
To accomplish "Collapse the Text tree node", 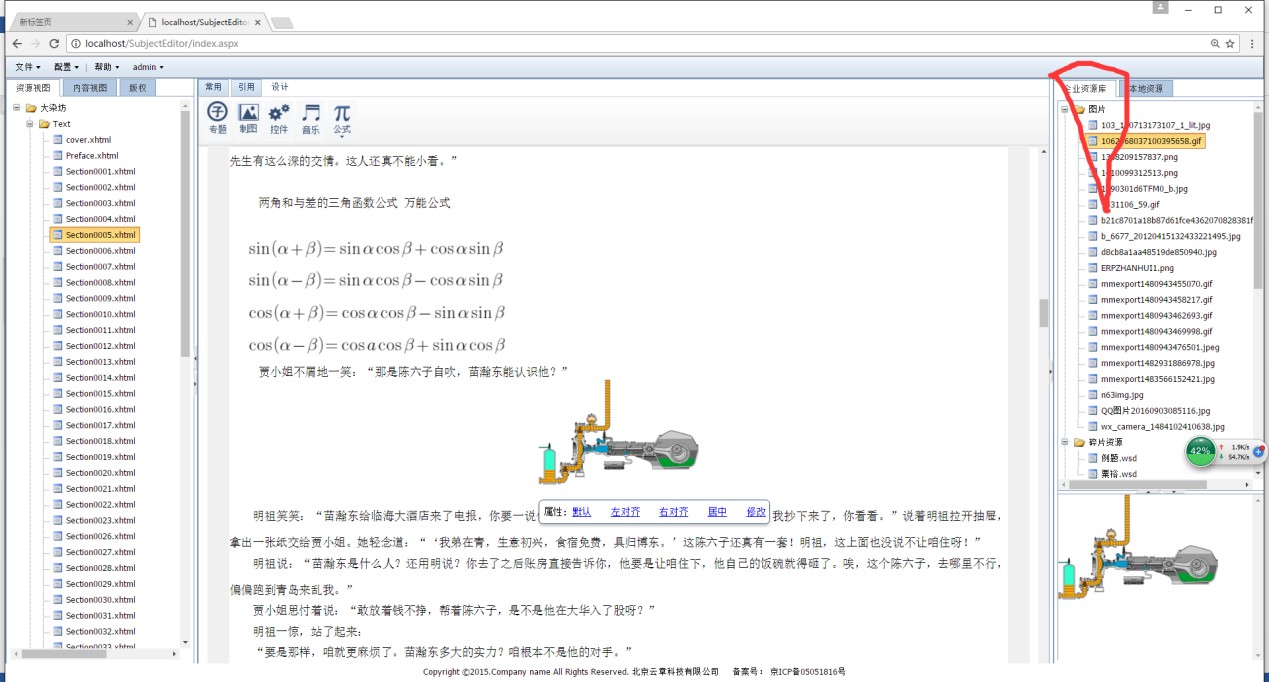I will click(30, 124).
